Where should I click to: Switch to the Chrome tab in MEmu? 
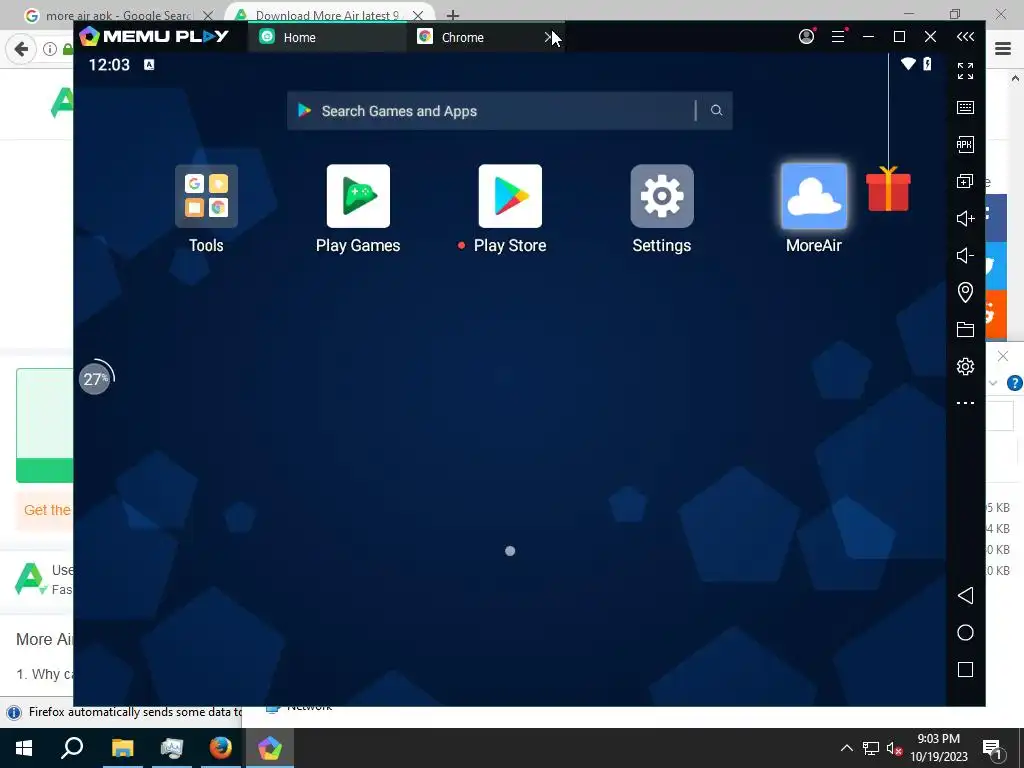[x=485, y=37]
